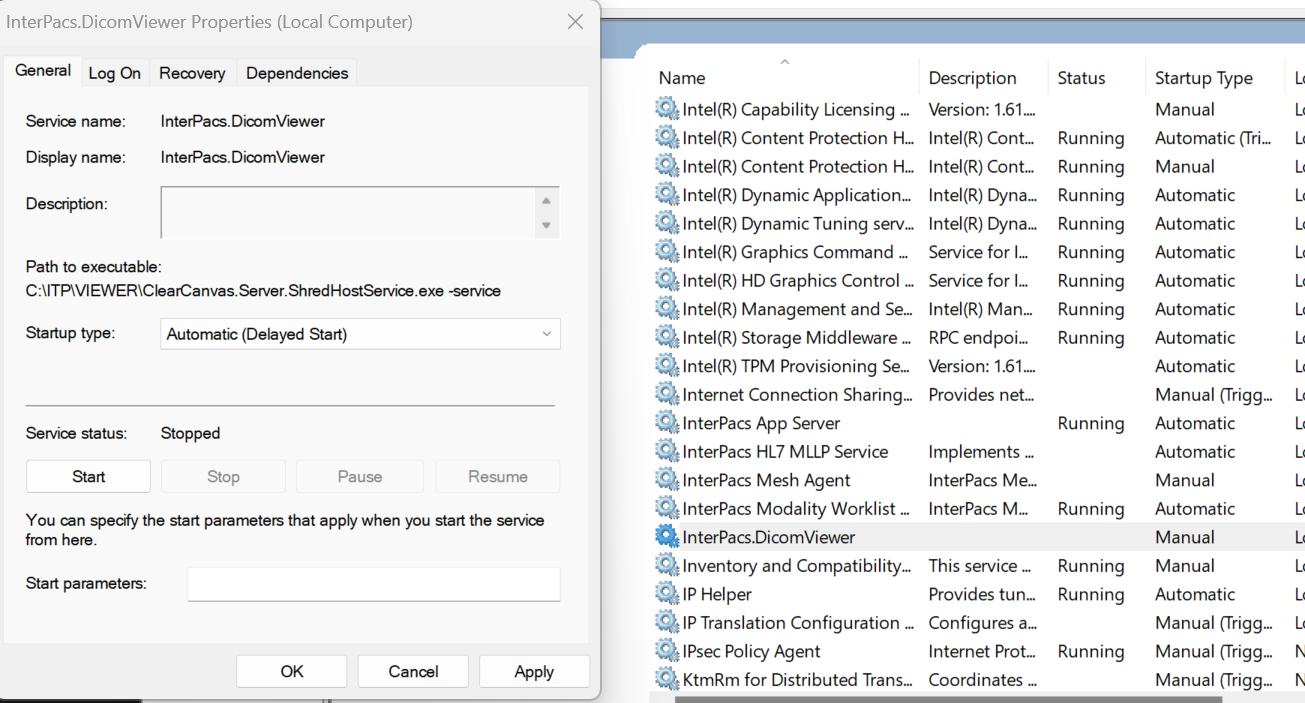The image size is (1305, 703).
Task: Open the Dependencies tab
Action: [297, 73]
